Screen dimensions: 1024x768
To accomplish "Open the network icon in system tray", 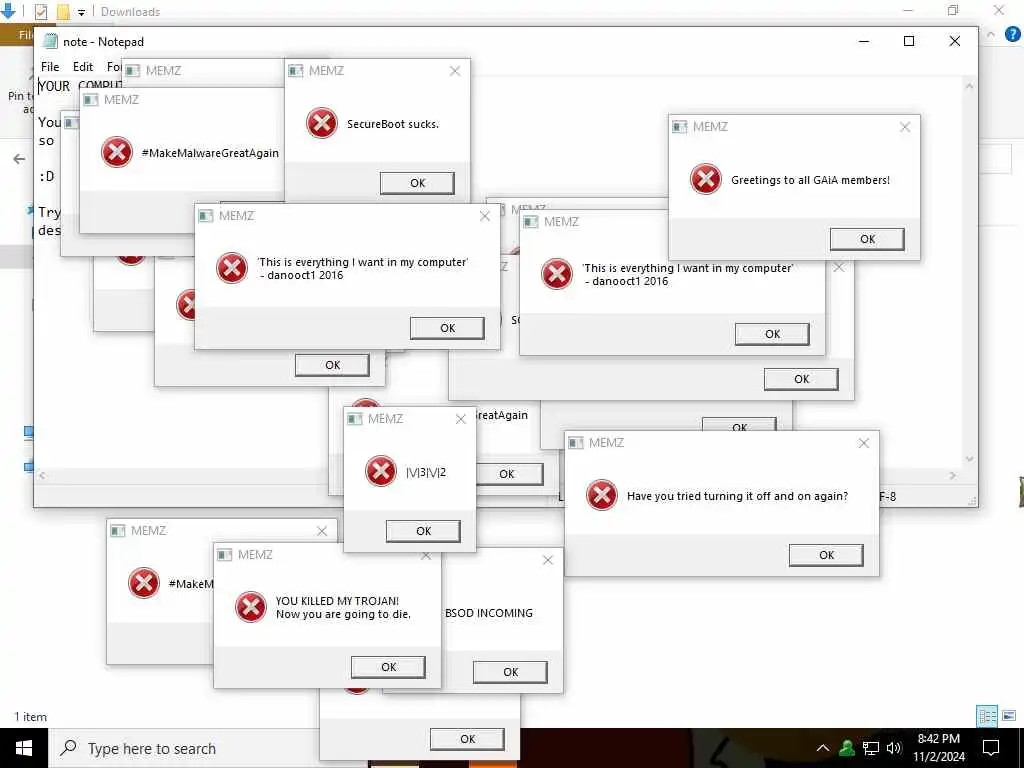I will (x=871, y=748).
